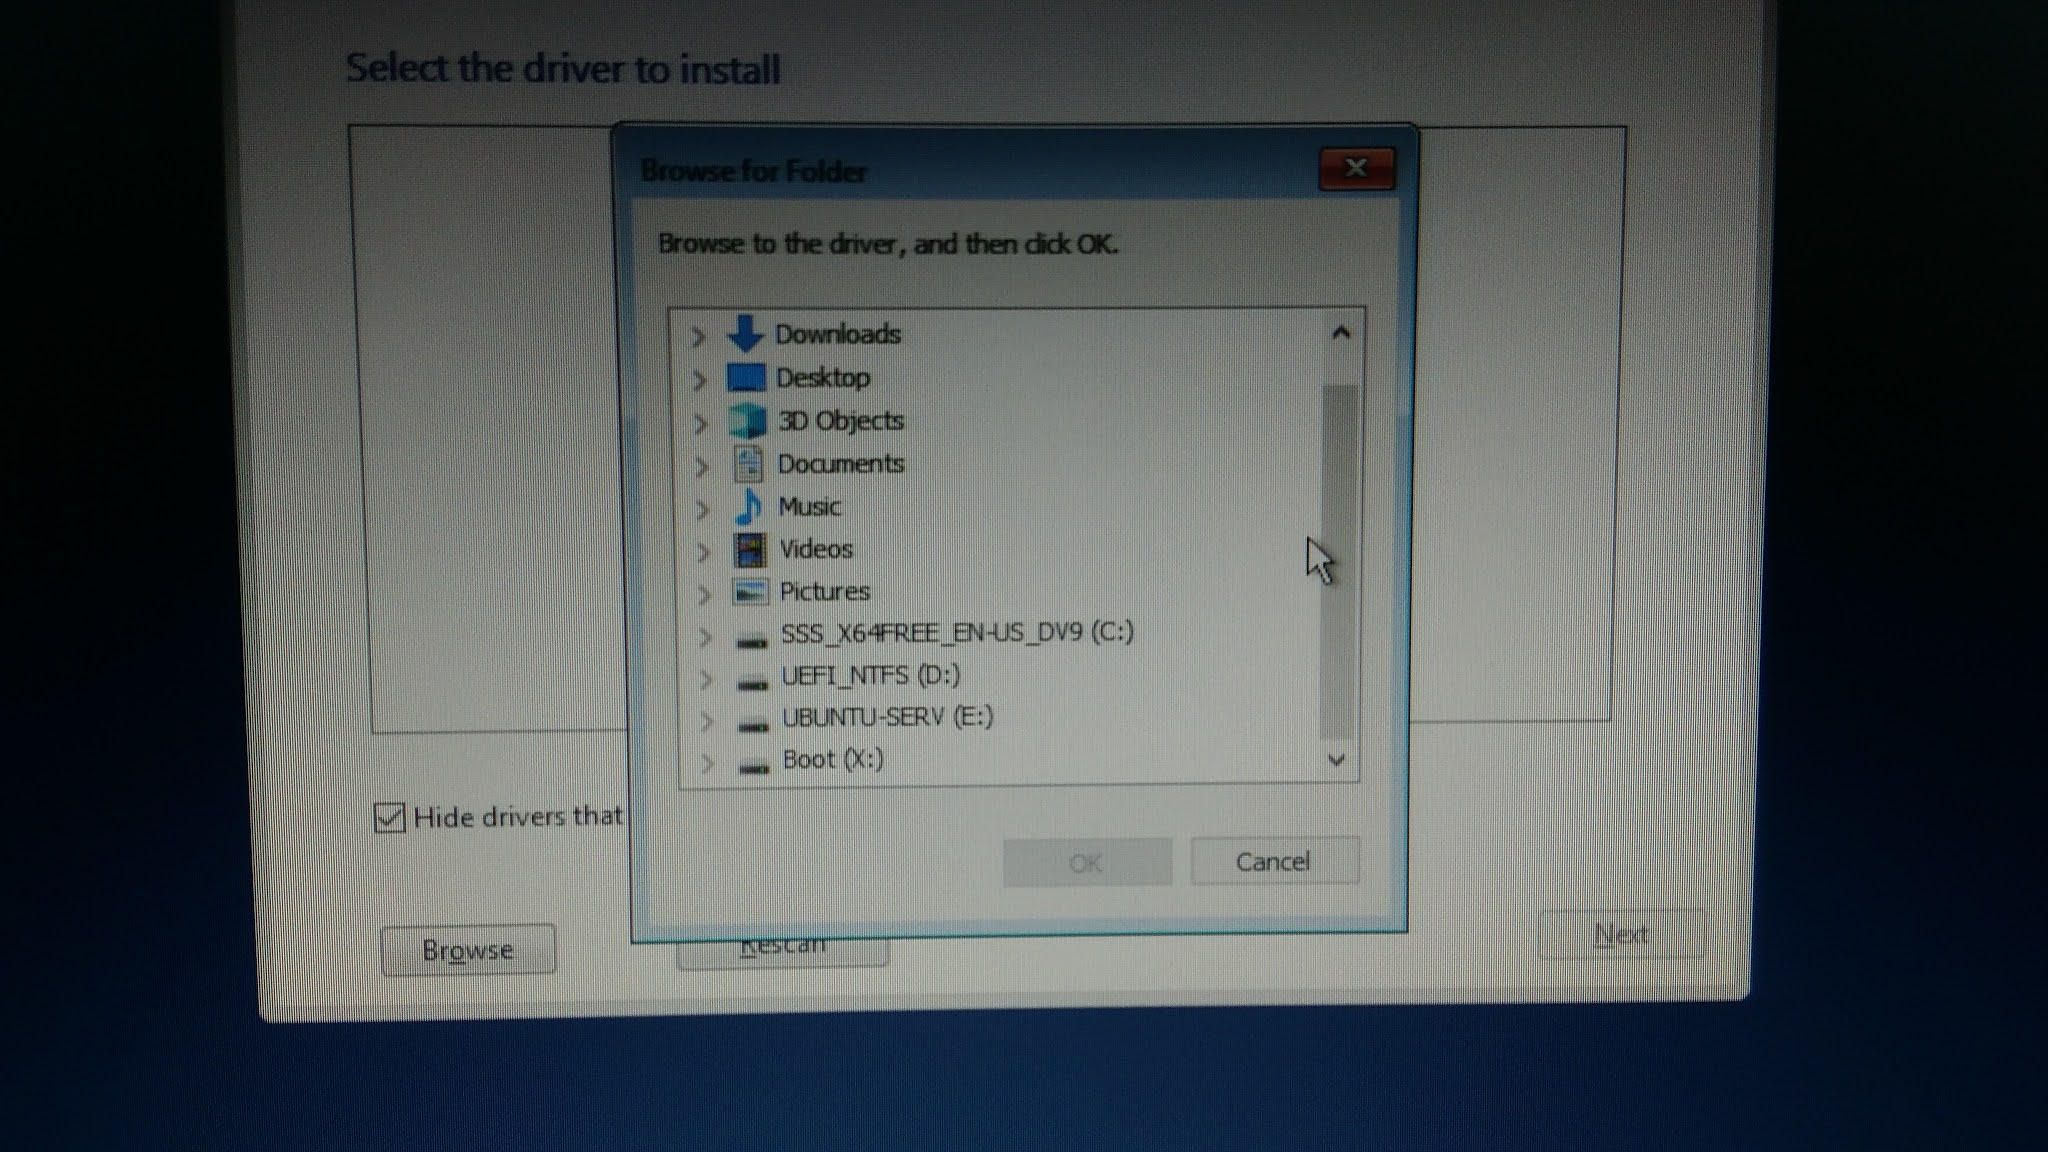
Task: Click the Videos filmstrip icon
Action: pyautogui.click(x=750, y=549)
